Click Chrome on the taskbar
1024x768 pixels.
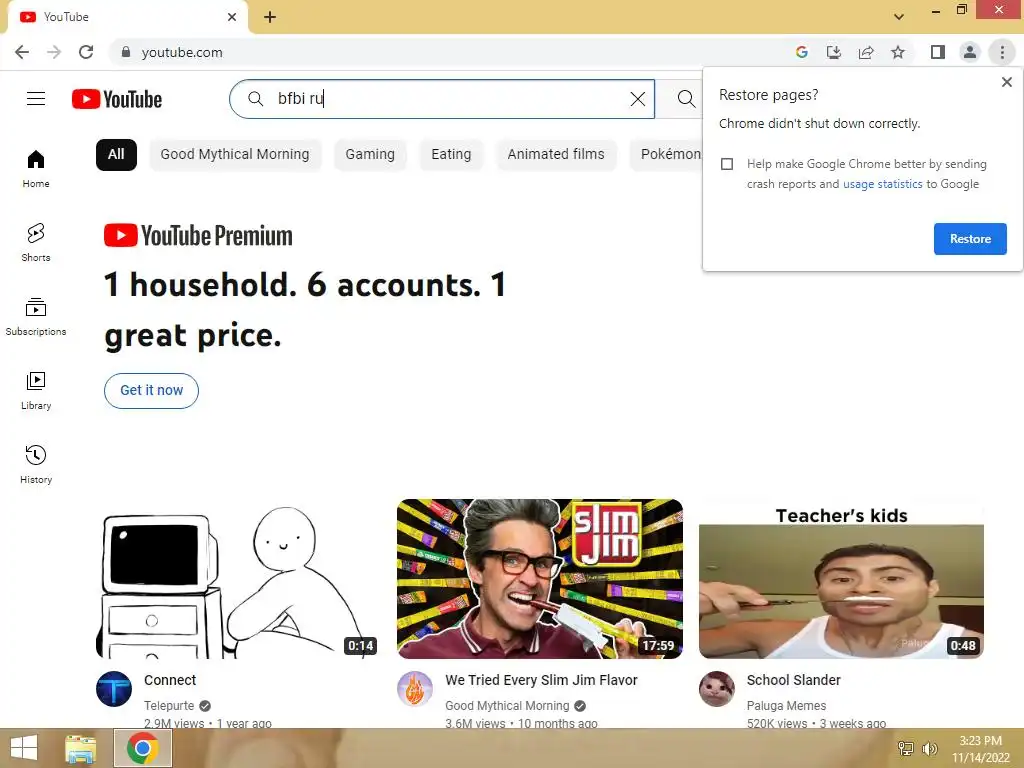pyautogui.click(x=143, y=748)
